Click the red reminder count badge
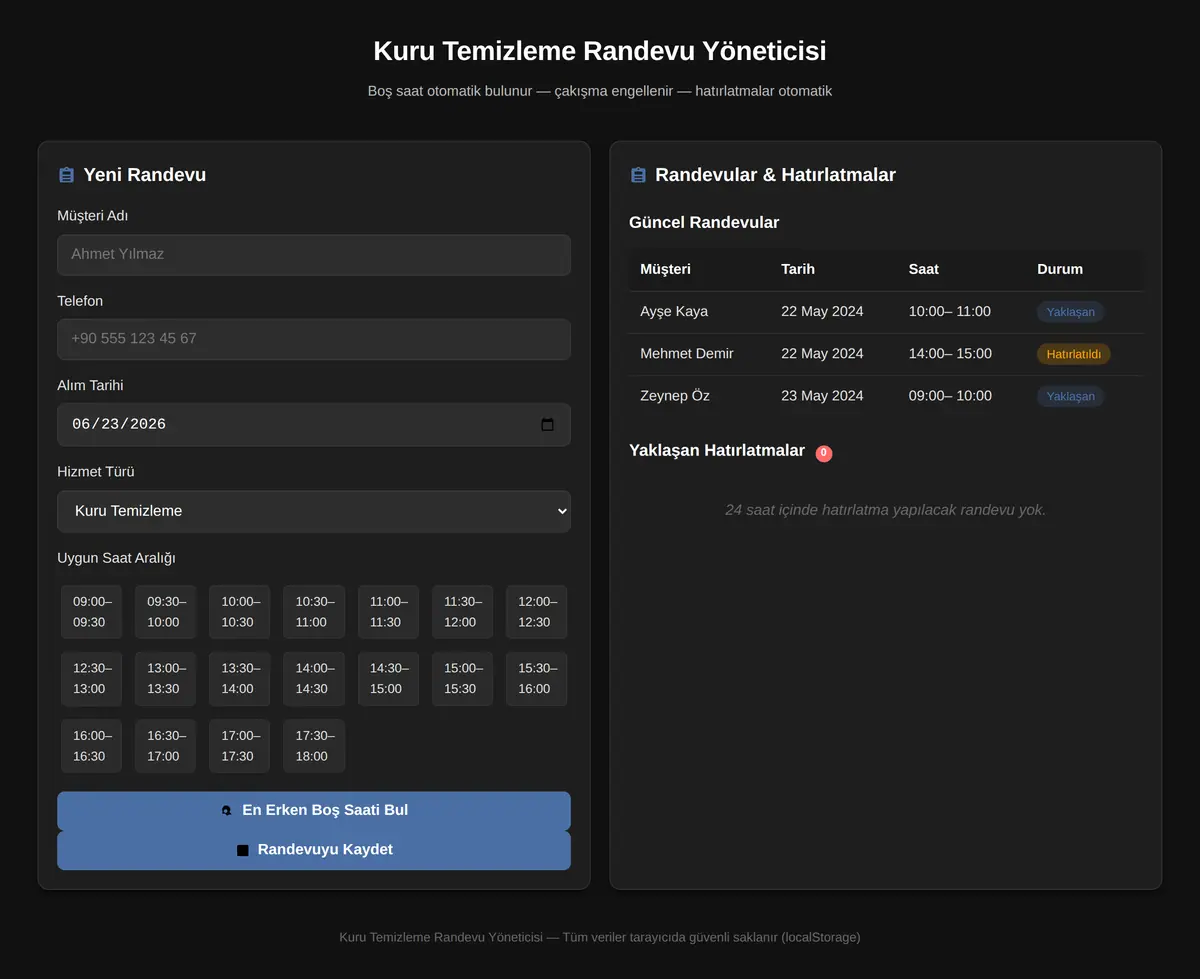The image size is (1200, 979). [x=824, y=453]
